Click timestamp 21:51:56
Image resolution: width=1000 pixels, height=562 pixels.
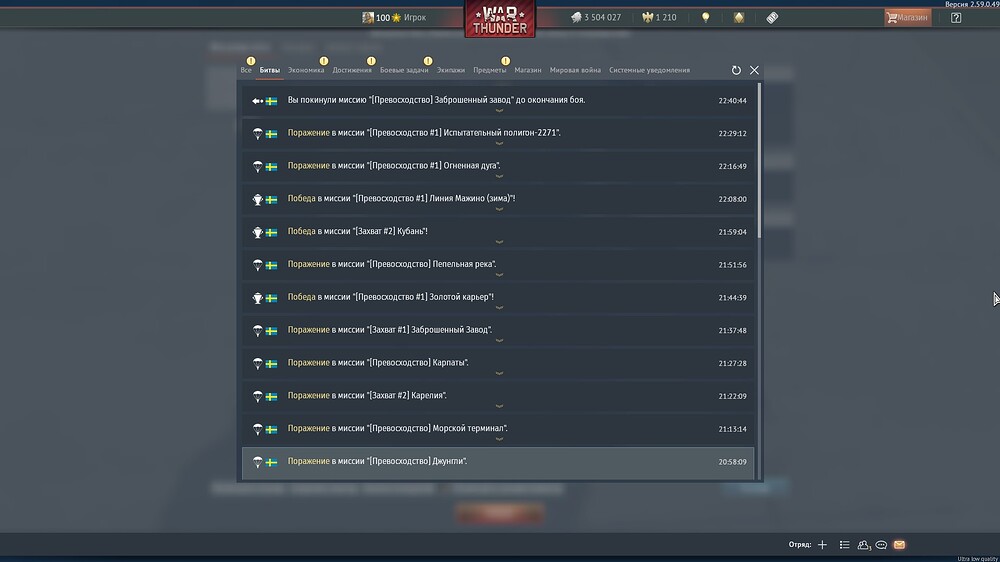click(732, 265)
